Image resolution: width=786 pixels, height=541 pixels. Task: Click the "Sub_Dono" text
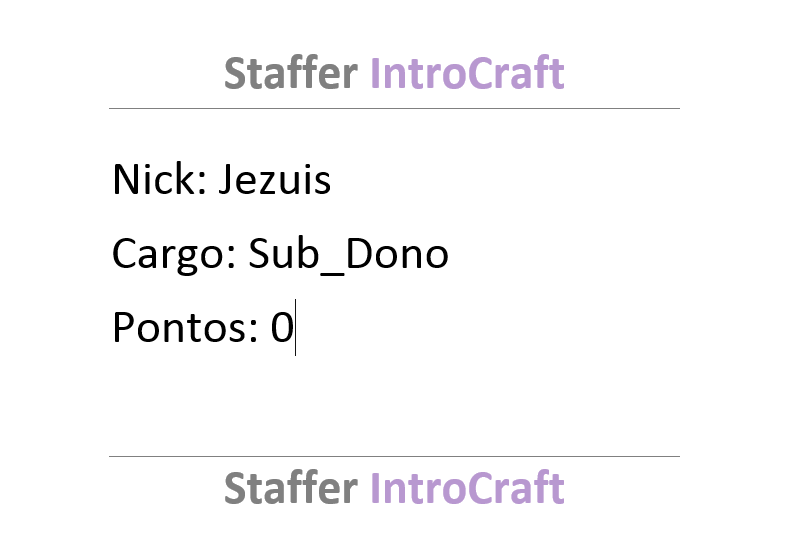pyautogui.click(x=348, y=255)
